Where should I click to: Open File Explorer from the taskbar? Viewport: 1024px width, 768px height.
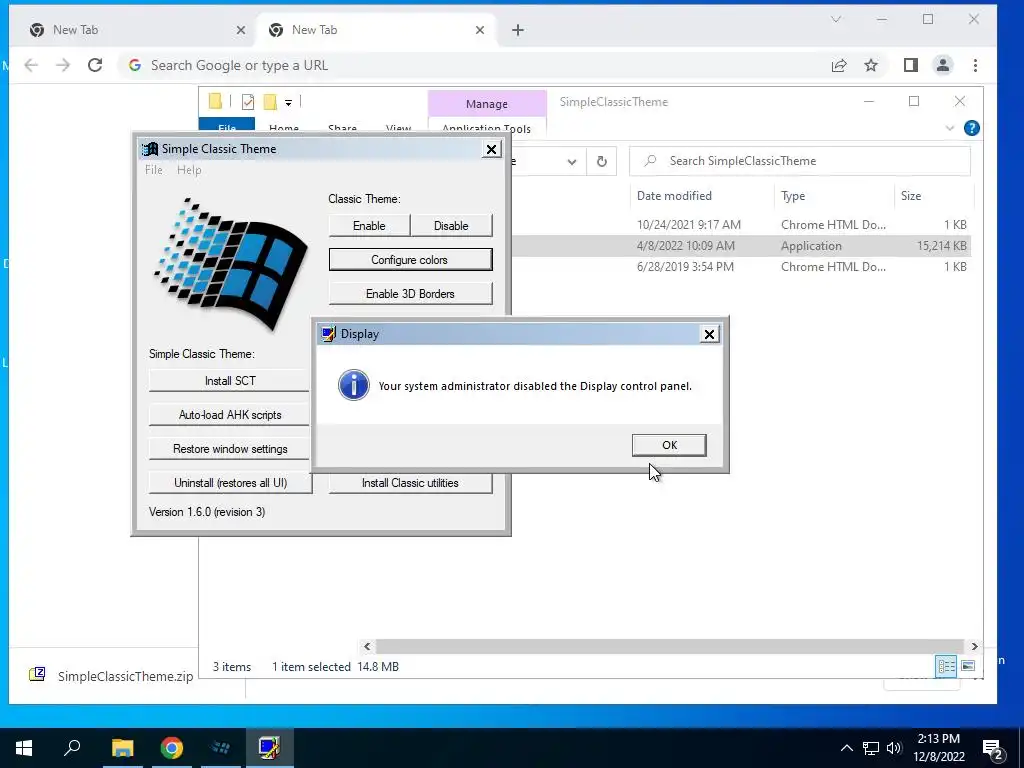[x=122, y=748]
